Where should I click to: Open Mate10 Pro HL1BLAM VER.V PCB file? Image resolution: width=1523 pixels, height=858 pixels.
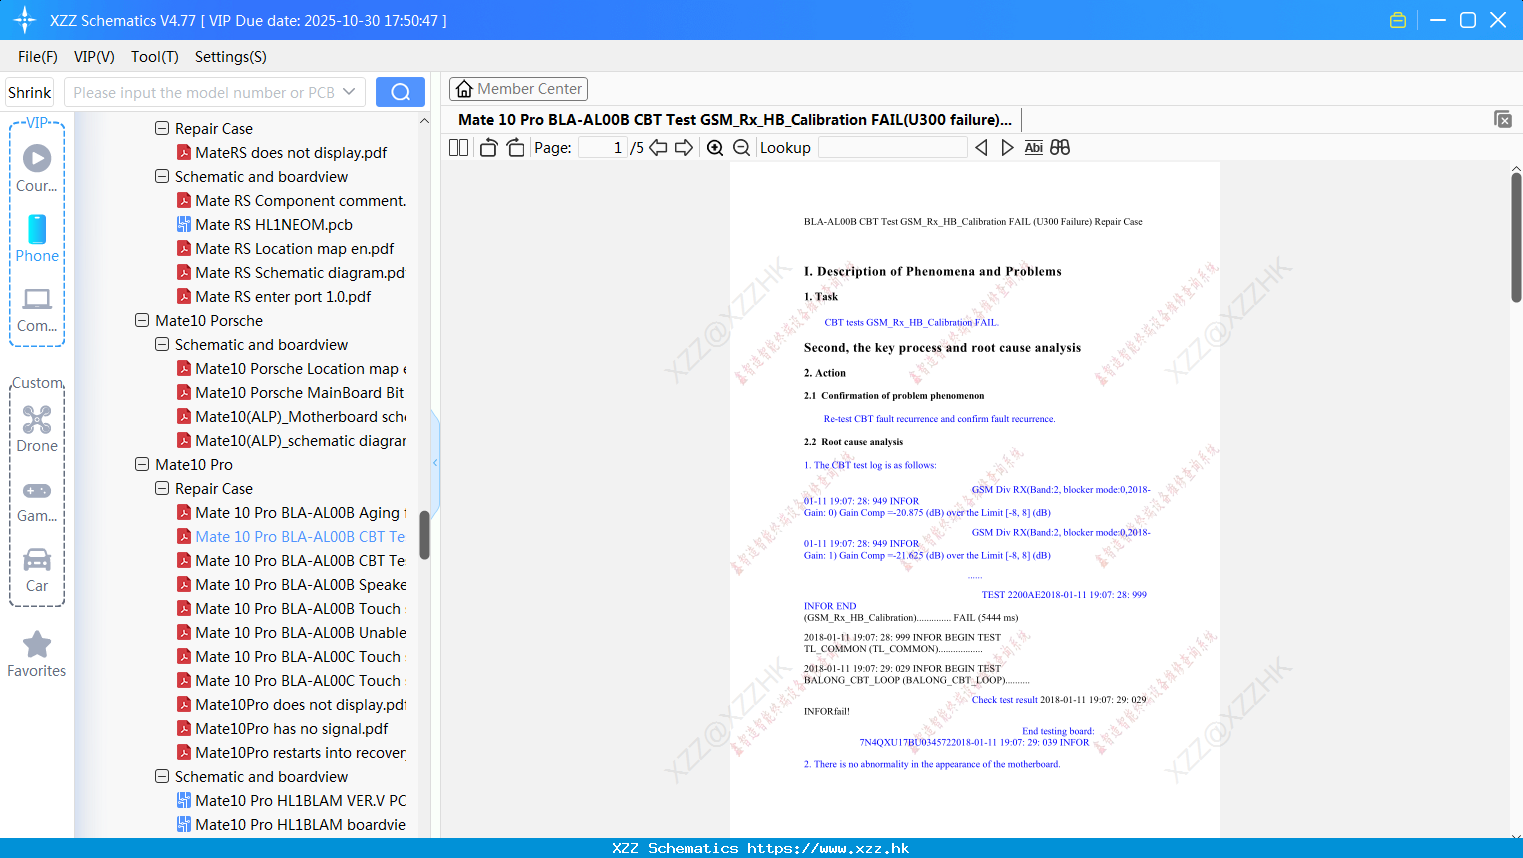click(x=291, y=801)
